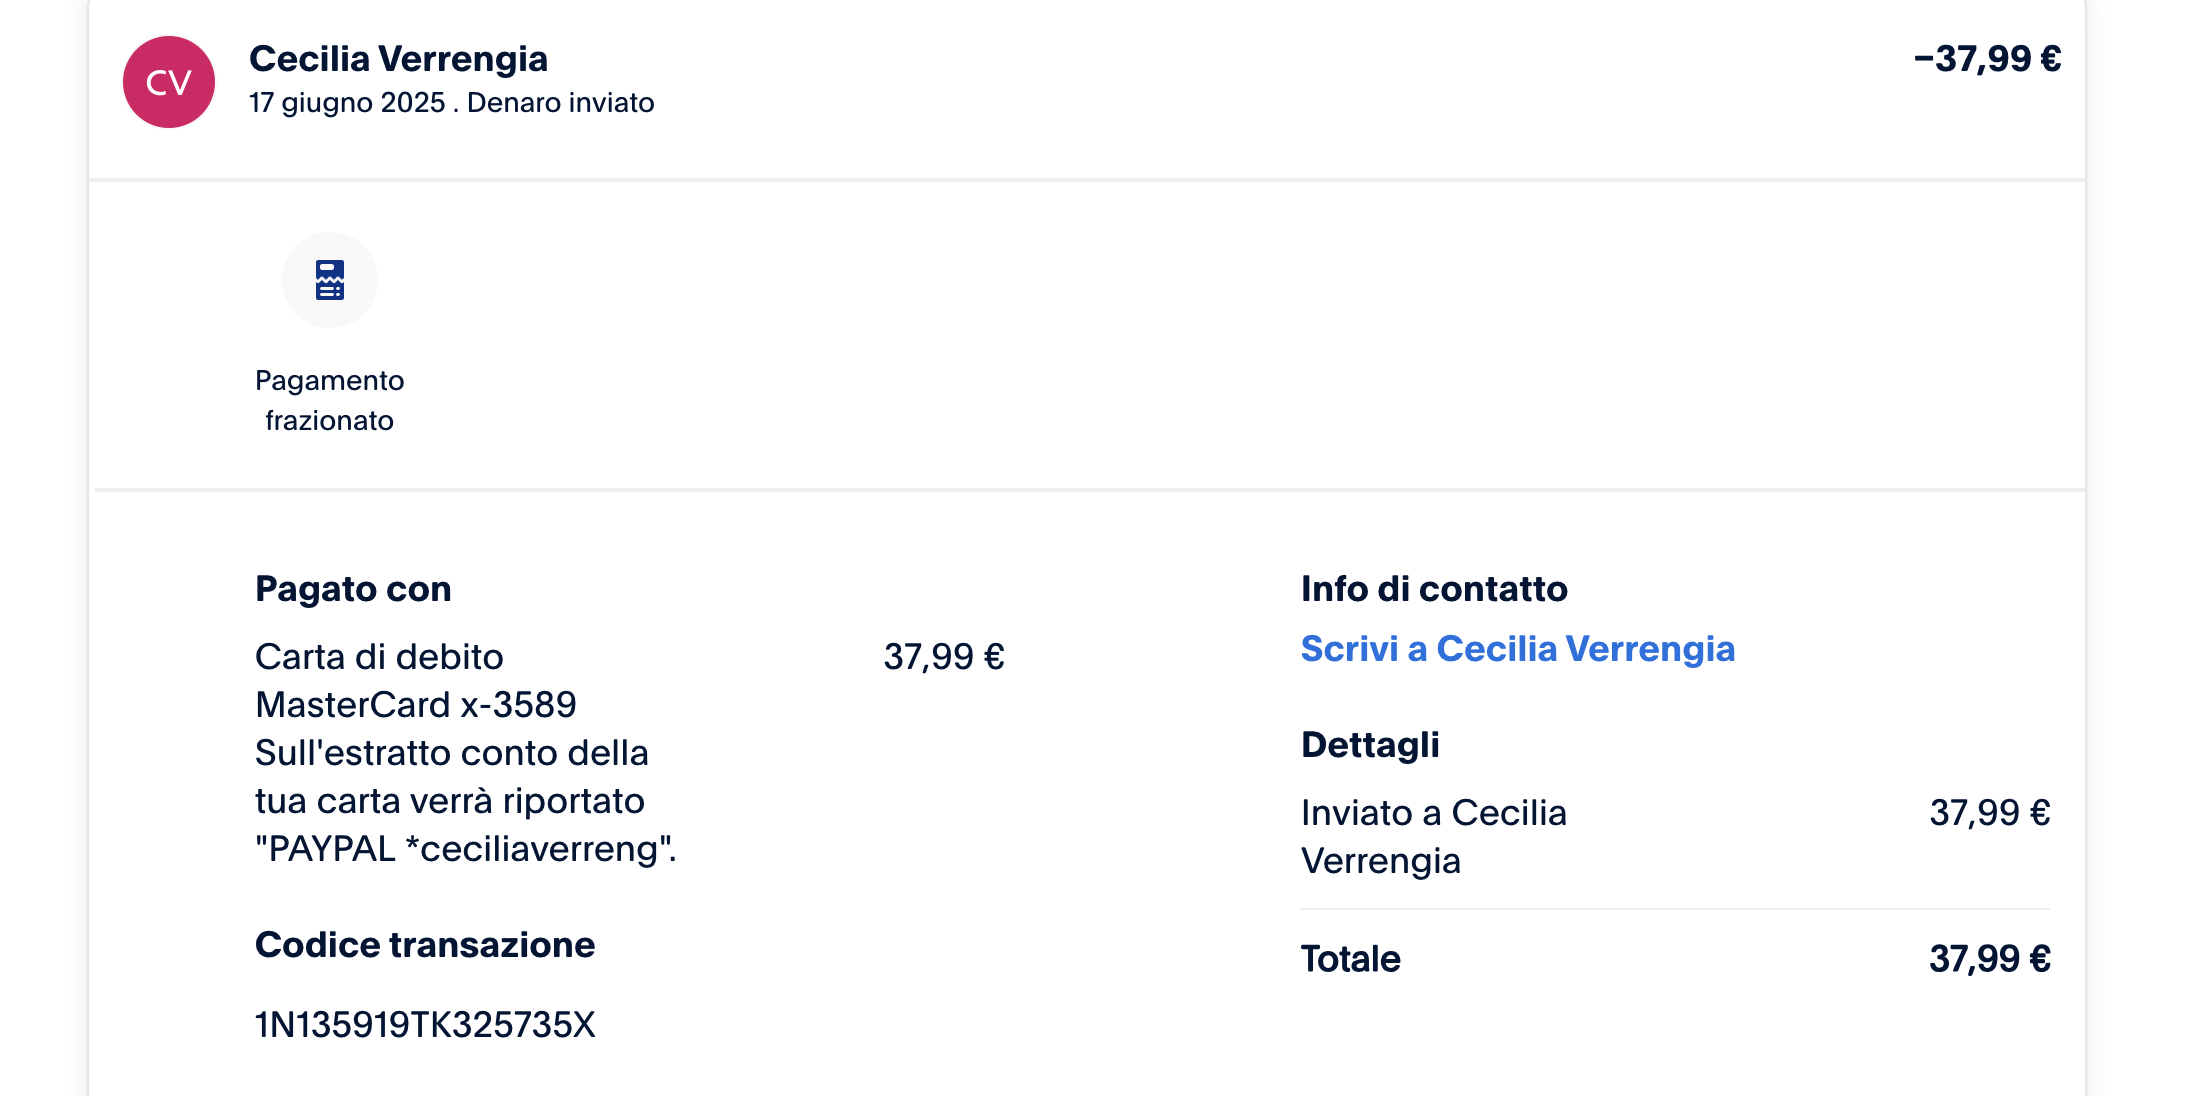Open the Scrivi a Cecilia Verrengia link
Viewport: 2192px width, 1096px height.
[1517, 649]
